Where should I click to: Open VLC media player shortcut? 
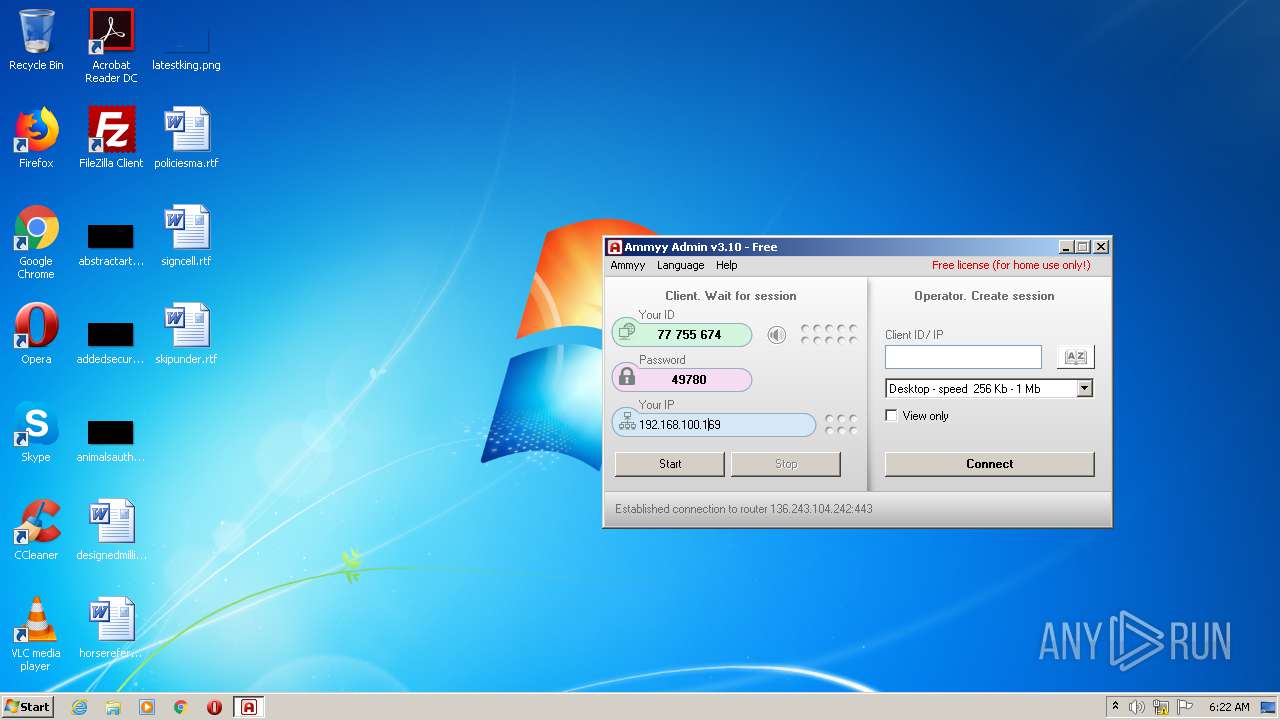click(36, 634)
